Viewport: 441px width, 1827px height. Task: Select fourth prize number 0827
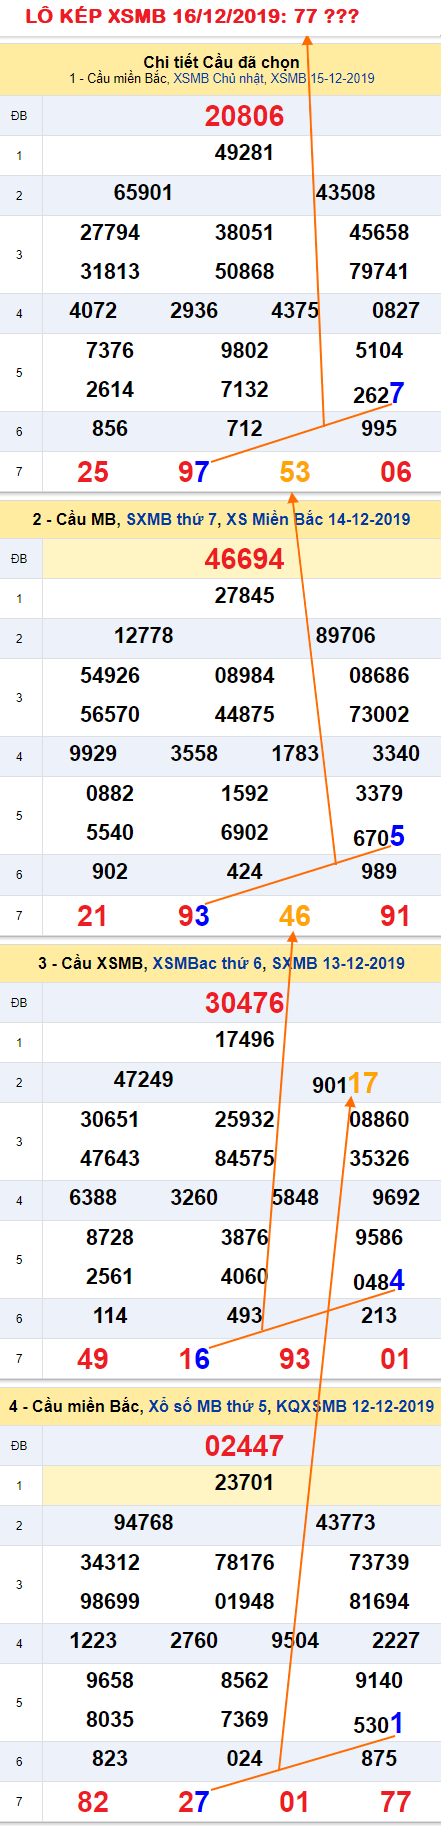[396, 310]
